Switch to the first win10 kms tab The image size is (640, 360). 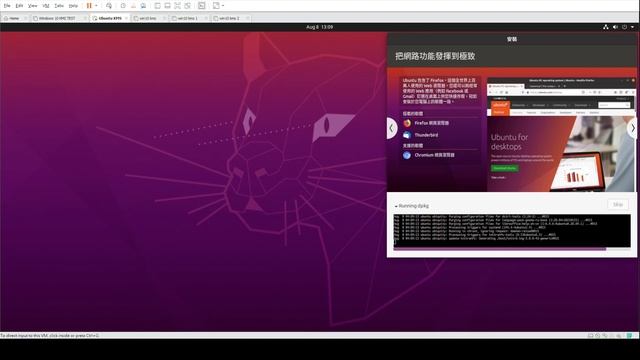(149, 18)
